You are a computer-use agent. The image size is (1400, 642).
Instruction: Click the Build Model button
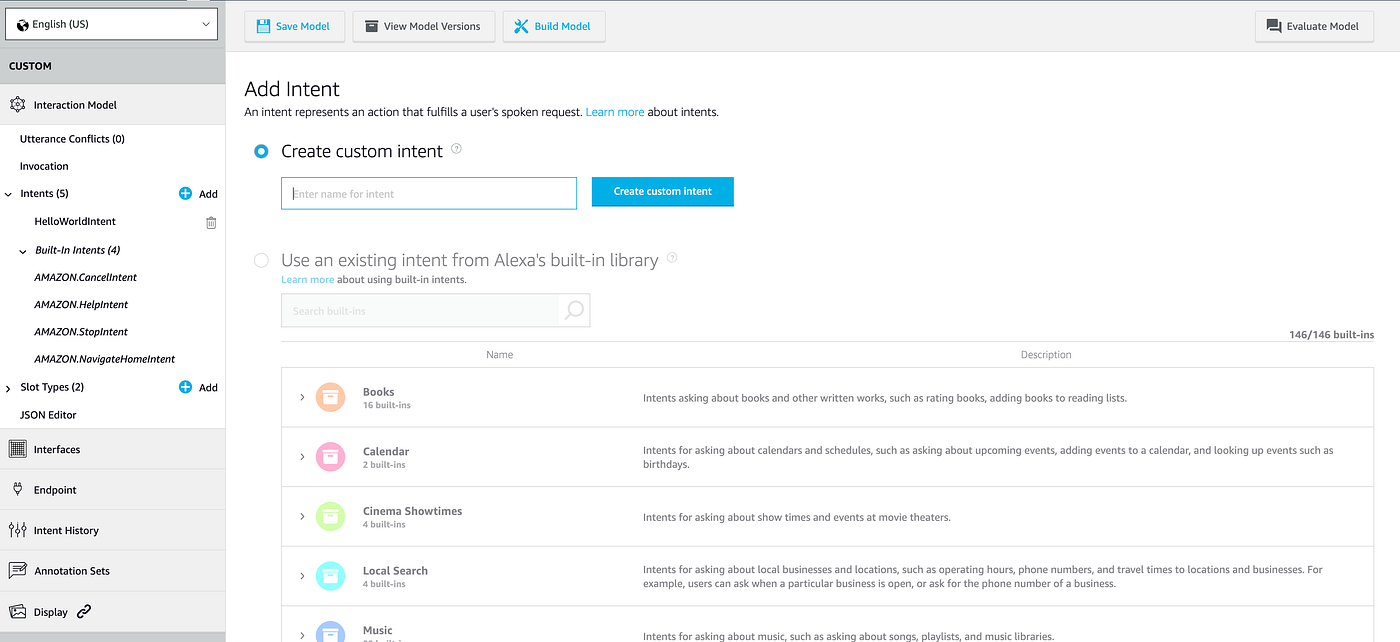[x=553, y=26]
